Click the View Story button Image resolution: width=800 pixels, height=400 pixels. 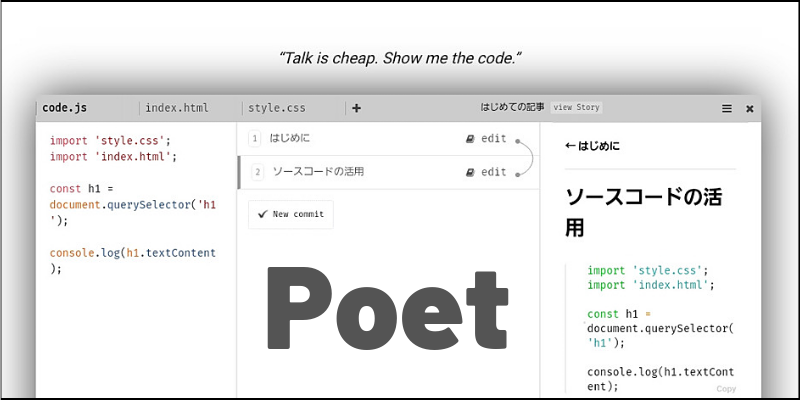point(577,108)
